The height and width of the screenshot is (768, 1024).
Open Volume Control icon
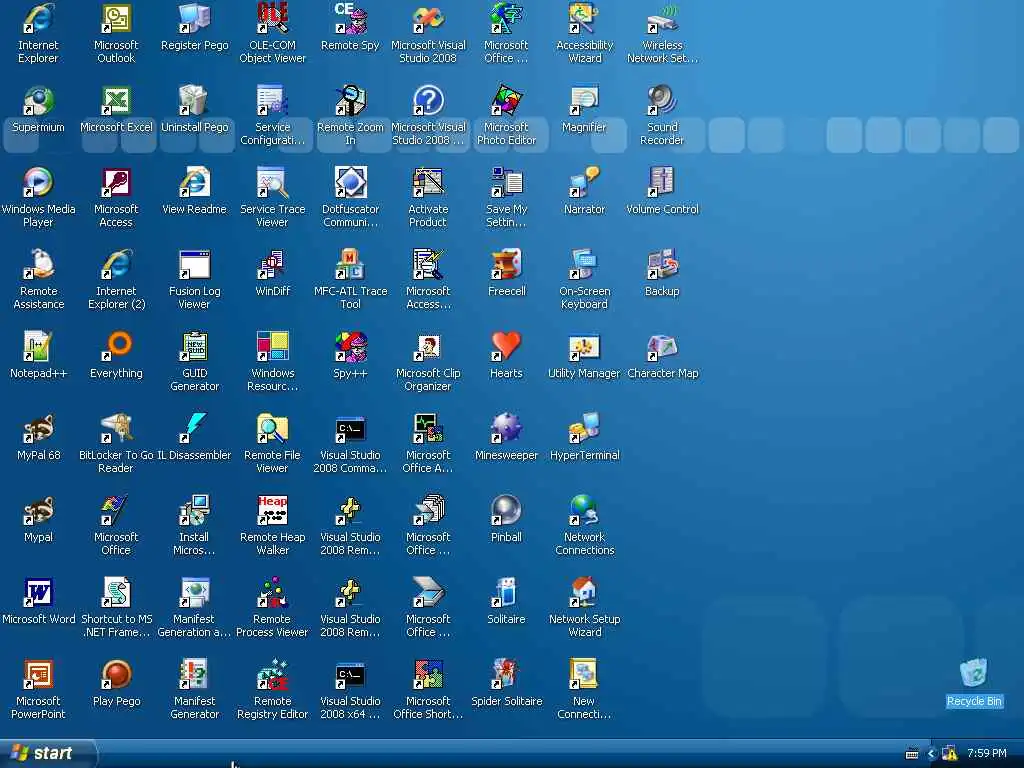662,183
